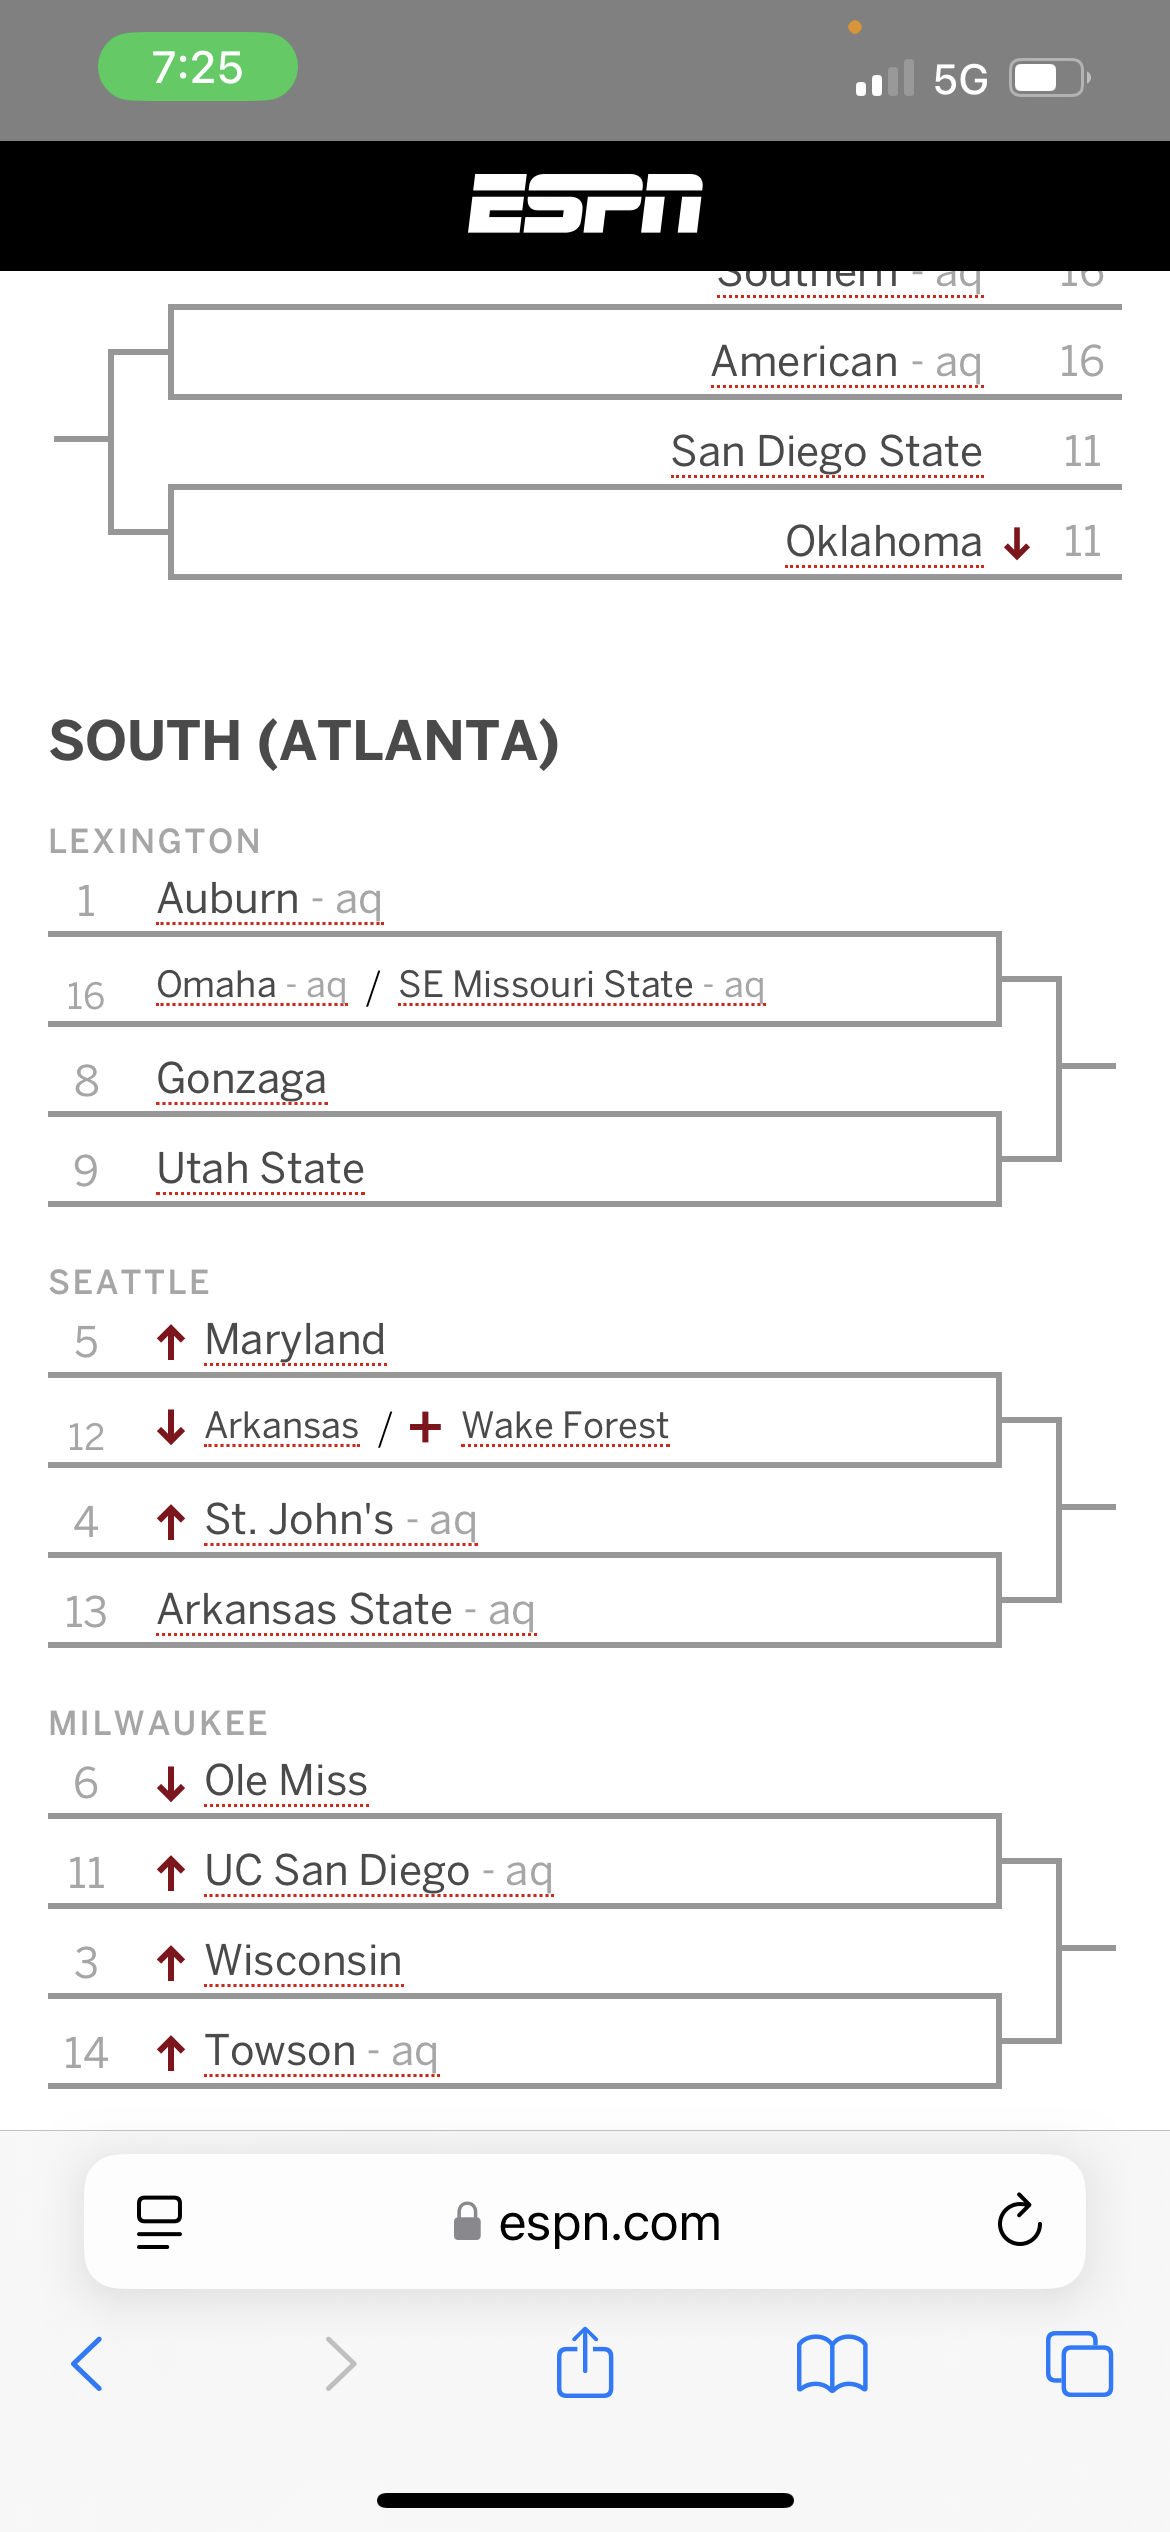Reload the page with refresh icon
The width and height of the screenshot is (1170, 2532).
(1019, 2222)
